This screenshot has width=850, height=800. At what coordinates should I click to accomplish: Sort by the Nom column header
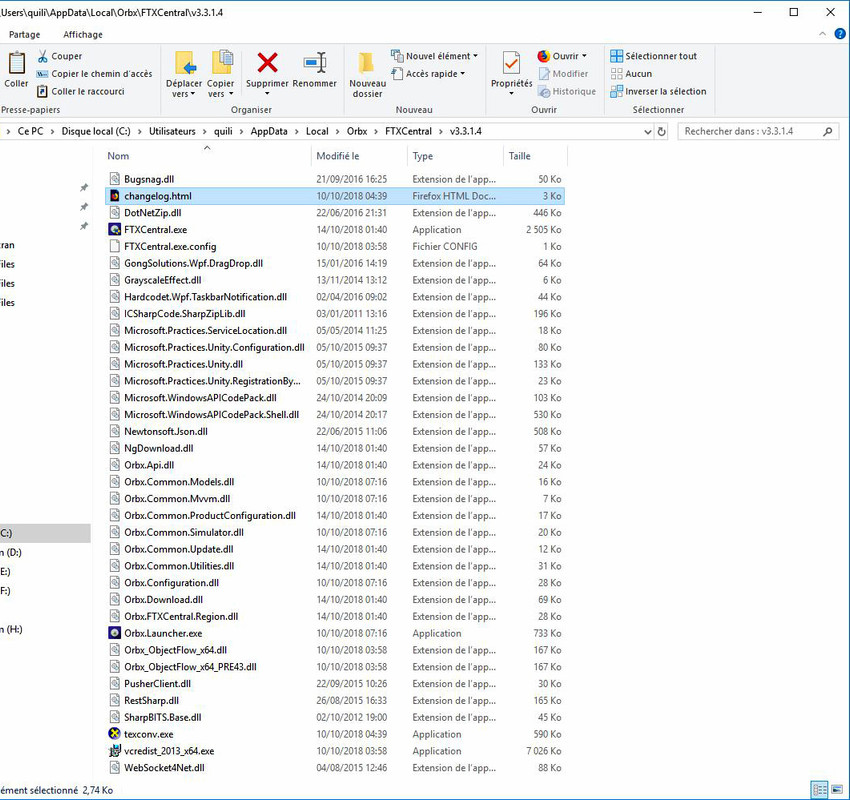click(118, 156)
